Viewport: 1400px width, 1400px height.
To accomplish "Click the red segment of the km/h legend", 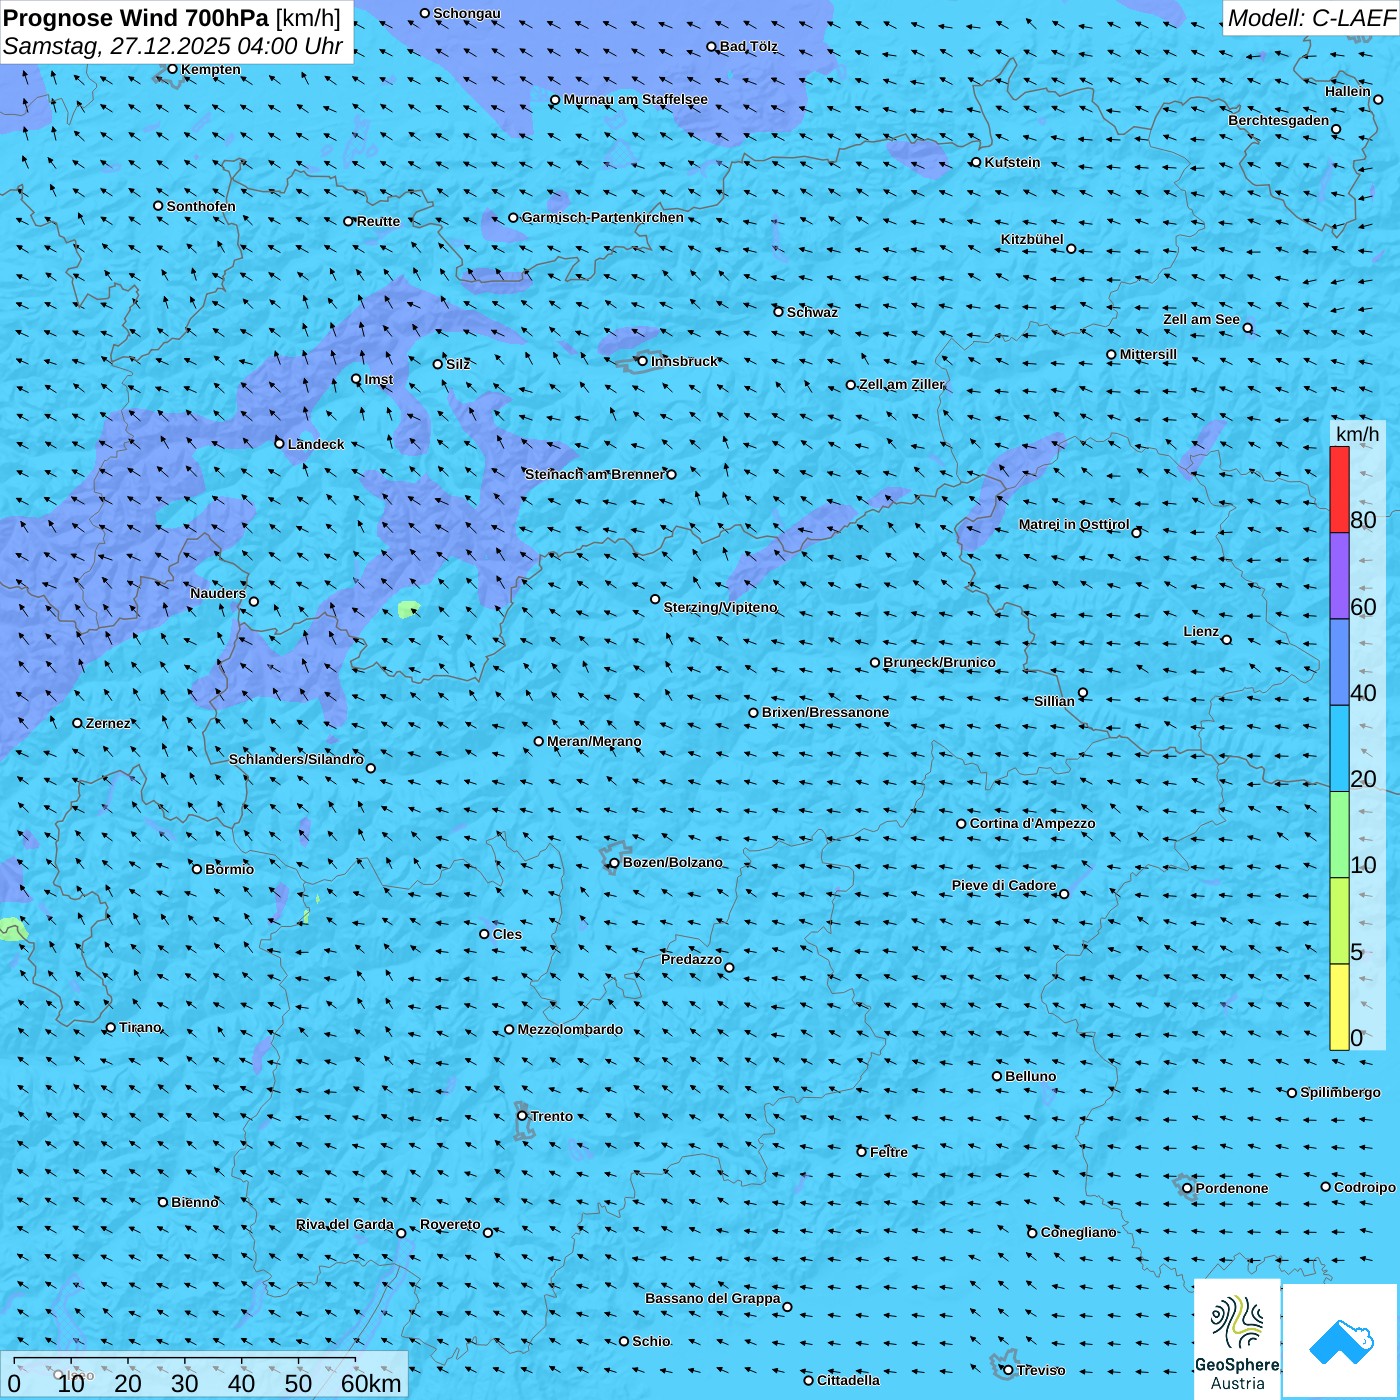I will click(x=1339, y=489).
